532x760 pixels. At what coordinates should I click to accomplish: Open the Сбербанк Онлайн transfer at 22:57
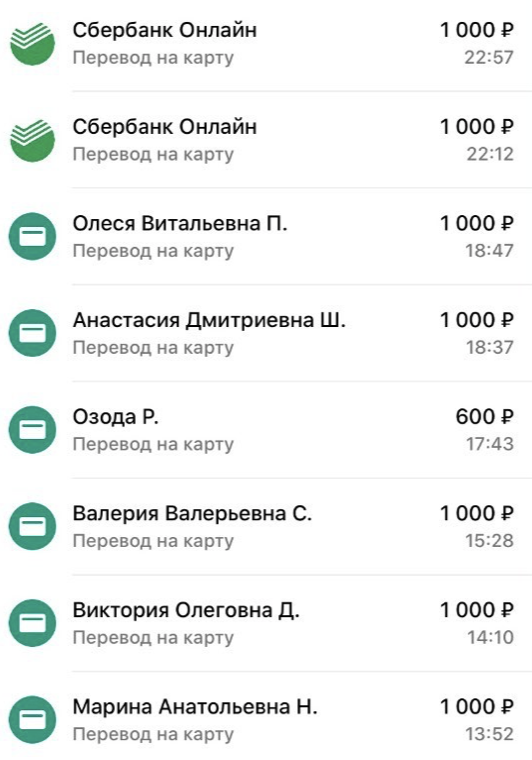coord(266,44)
